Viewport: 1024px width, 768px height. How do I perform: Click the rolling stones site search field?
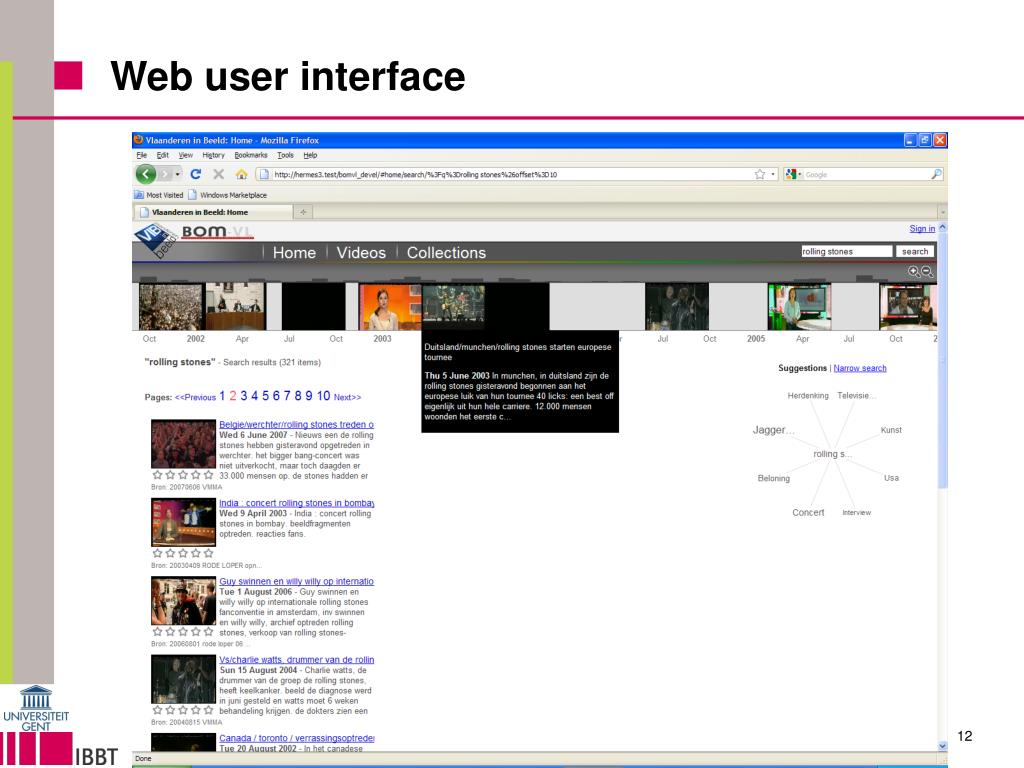846,251
